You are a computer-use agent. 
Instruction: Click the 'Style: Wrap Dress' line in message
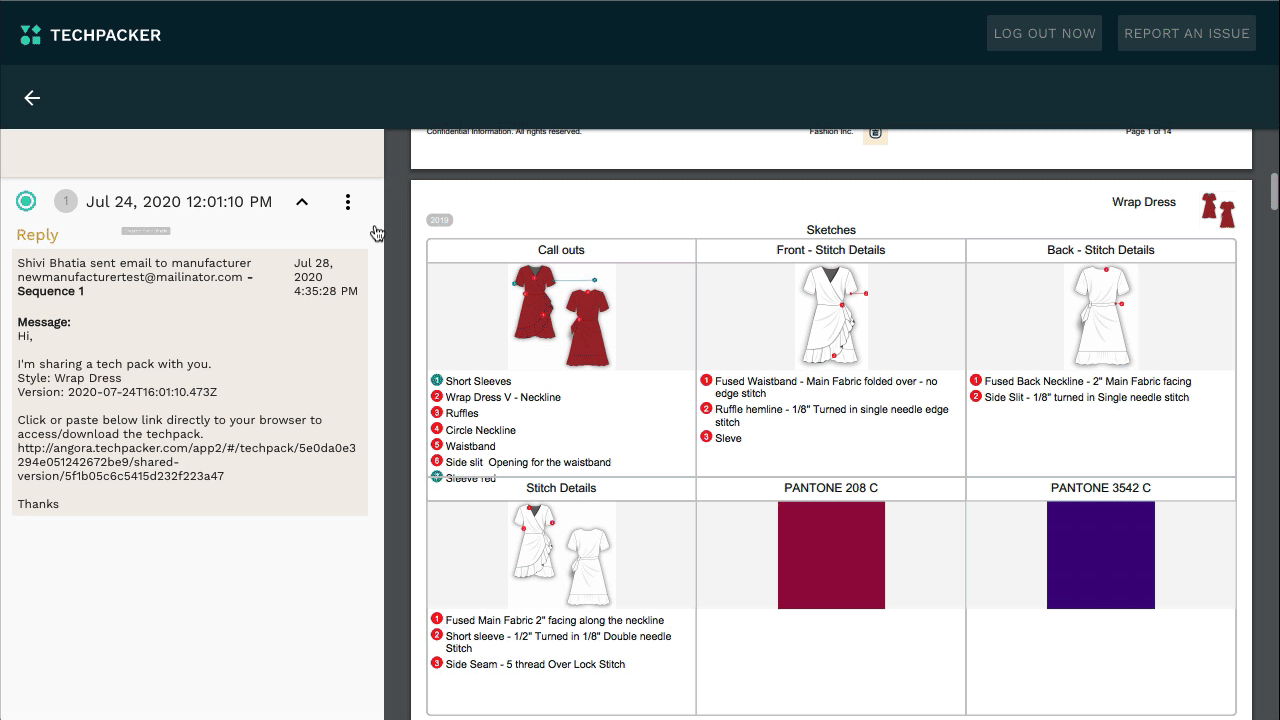(69, 378)
